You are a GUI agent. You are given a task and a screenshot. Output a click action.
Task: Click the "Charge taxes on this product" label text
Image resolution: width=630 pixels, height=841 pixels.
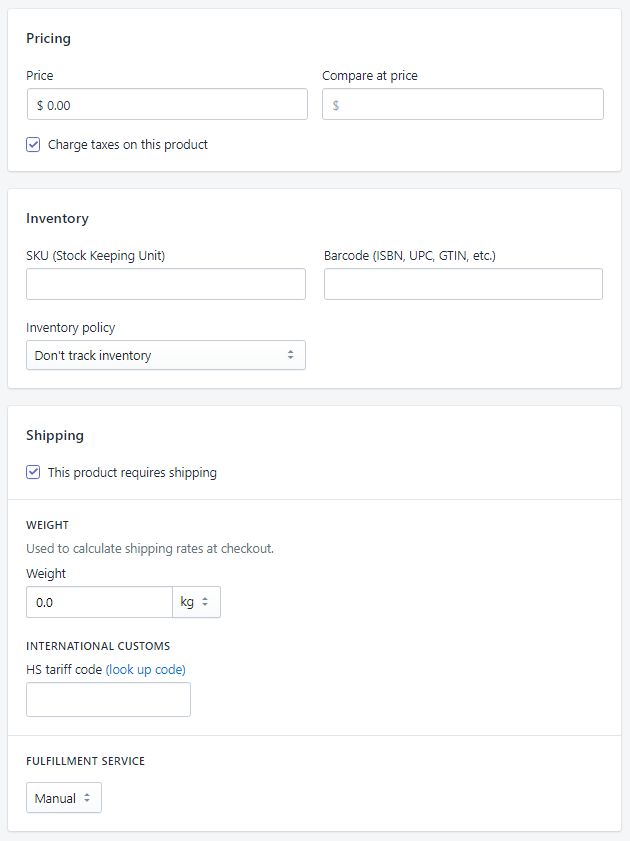click(x=128, y=145)
